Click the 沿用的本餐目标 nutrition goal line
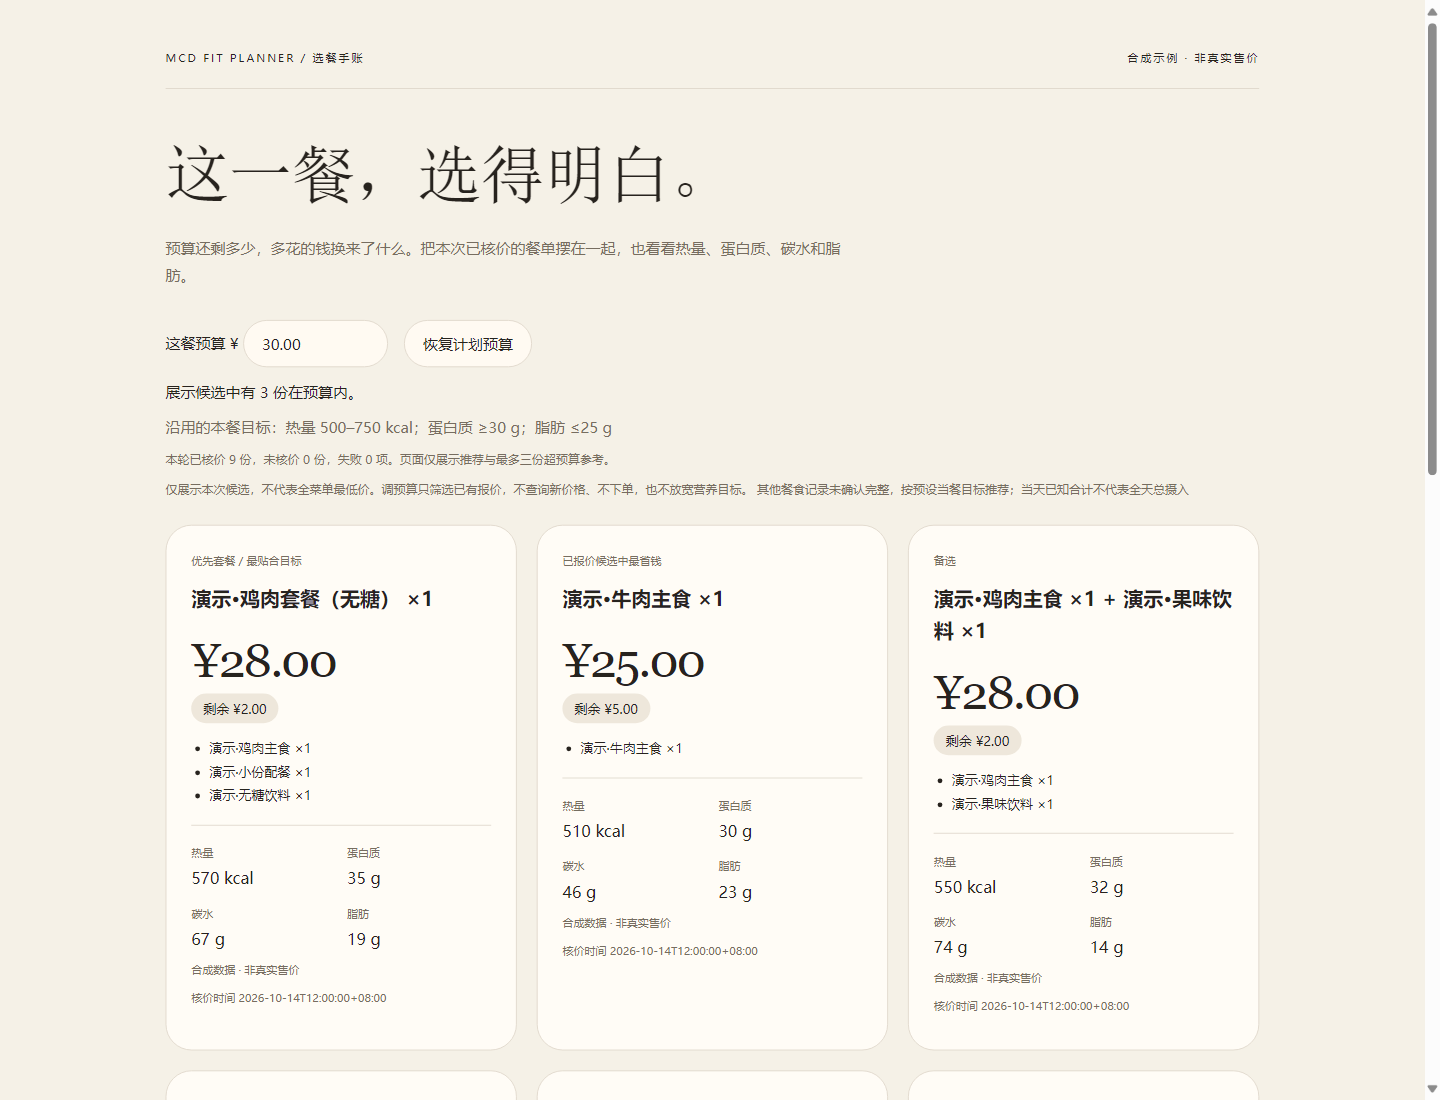 (x=389, y=427)
